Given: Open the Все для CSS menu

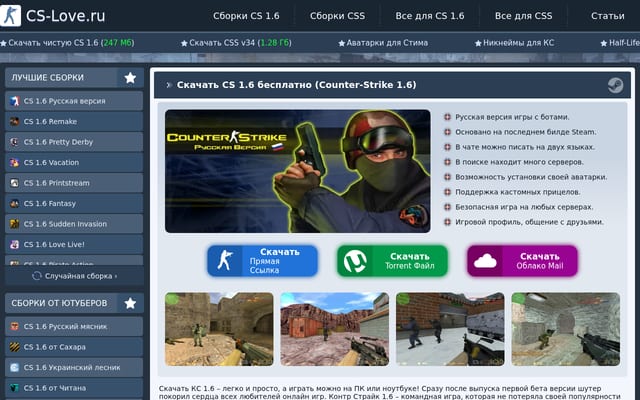Looking at the screenshot, I should (x=523, y=16).
